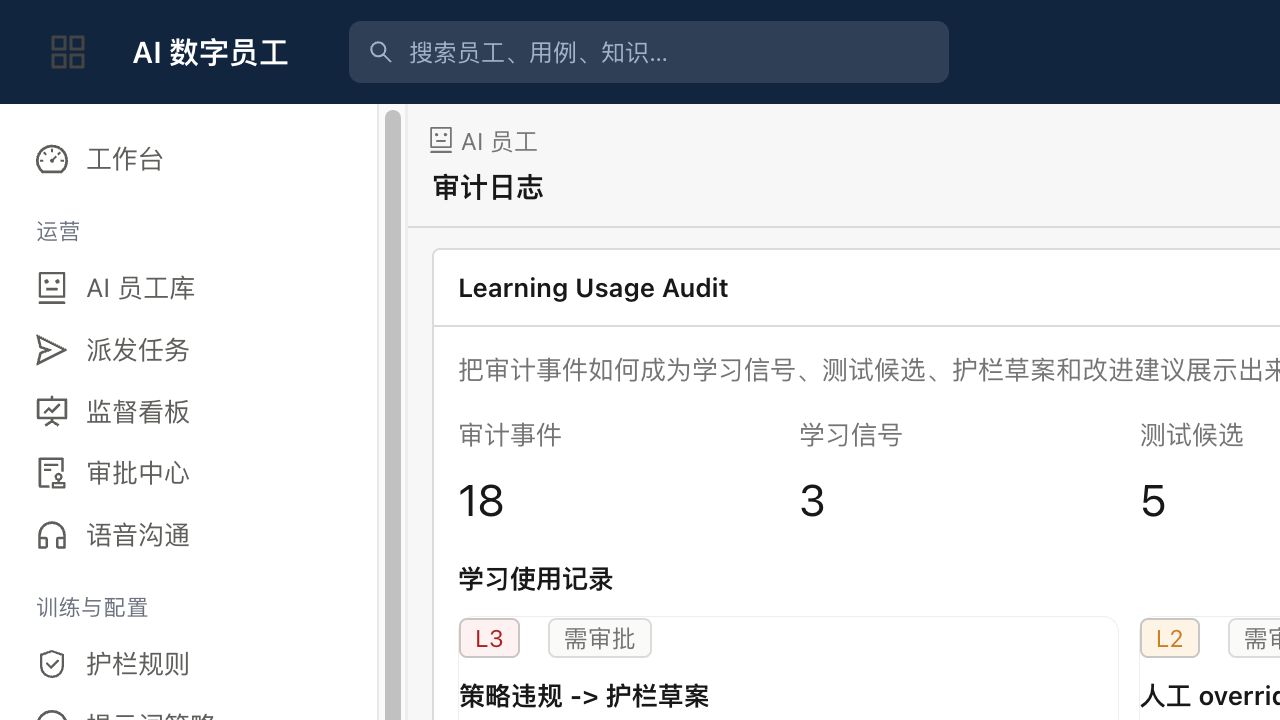This screenshot has height=720, width=1280.
Task: Click the 学习使用记录 section heading
Action: 536,579
